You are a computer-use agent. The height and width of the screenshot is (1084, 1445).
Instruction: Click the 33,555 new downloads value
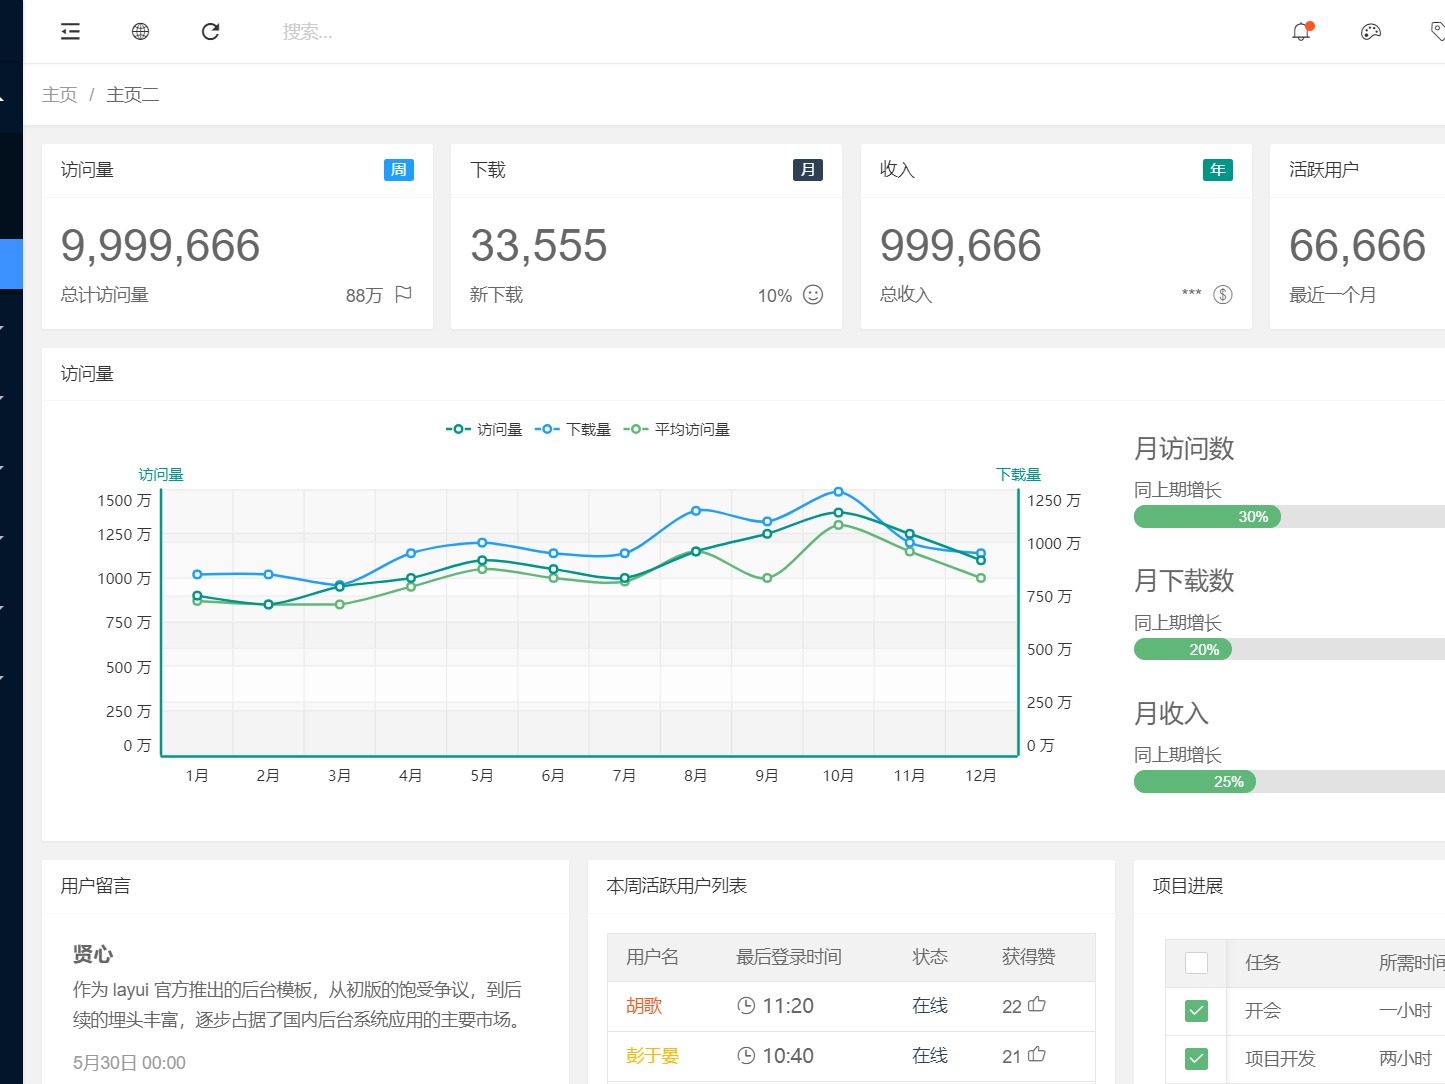(539, 245)
